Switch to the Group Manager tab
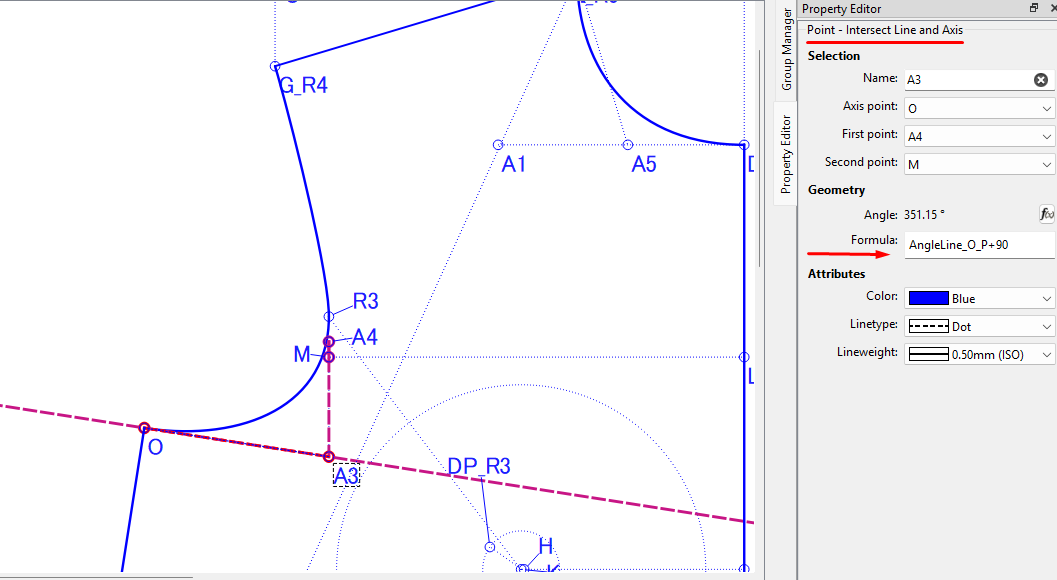Image resolution: width=1057 pixels, height=580 pixels. 787,50
